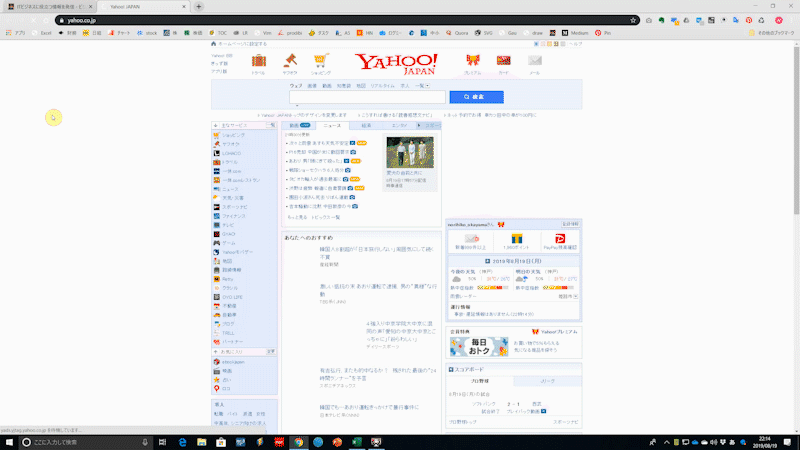Show more news tabs with the arrow button
Viewport: 800px width, 450px height.
(x=419, y=126)
